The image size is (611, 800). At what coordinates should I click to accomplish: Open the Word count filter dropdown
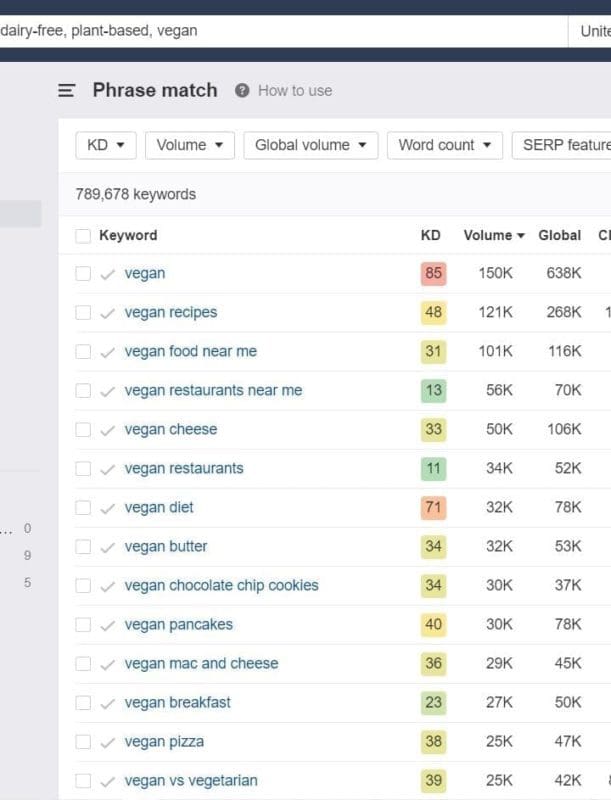tap(444, 145)
